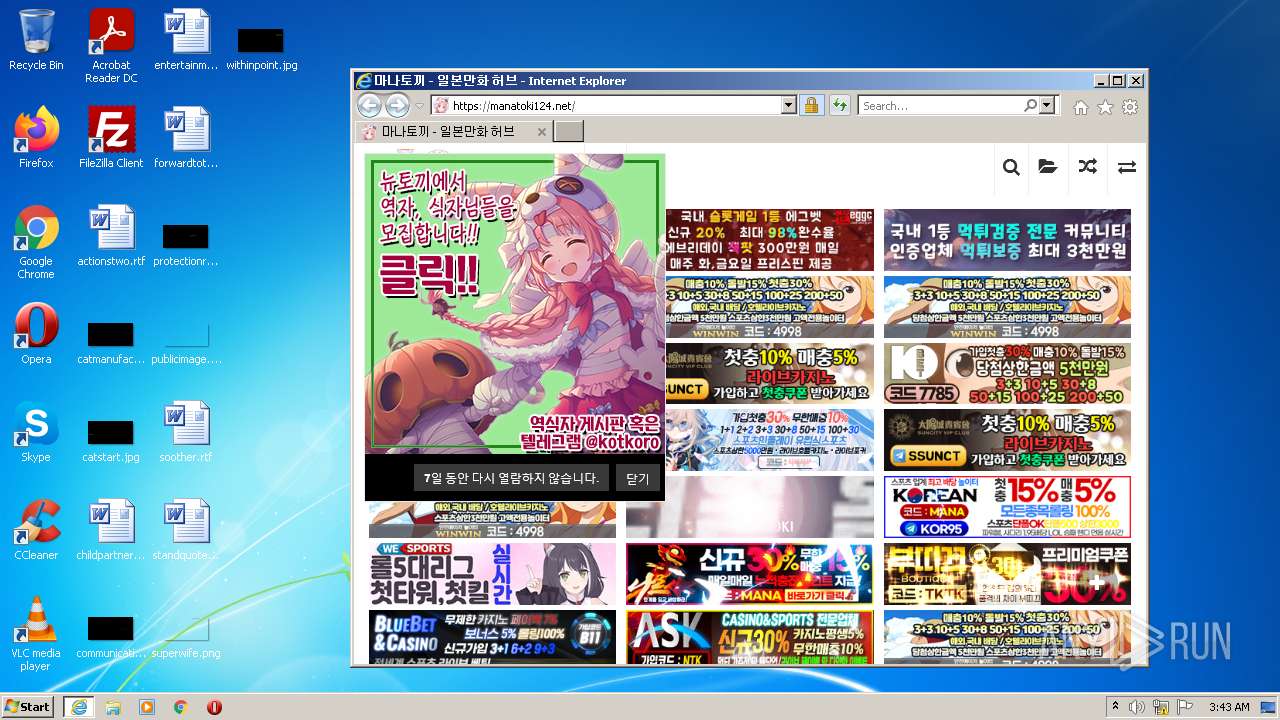Screen dimensions: 1280x720
Task: Launch Skype desktop shortcut
Action: point(36,432)
